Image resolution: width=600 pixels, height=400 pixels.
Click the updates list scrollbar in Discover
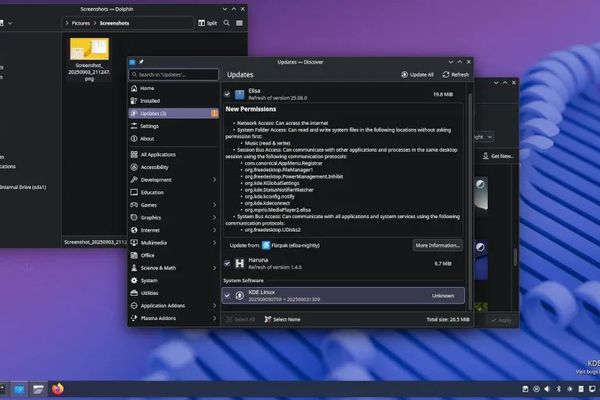(470, 199)
